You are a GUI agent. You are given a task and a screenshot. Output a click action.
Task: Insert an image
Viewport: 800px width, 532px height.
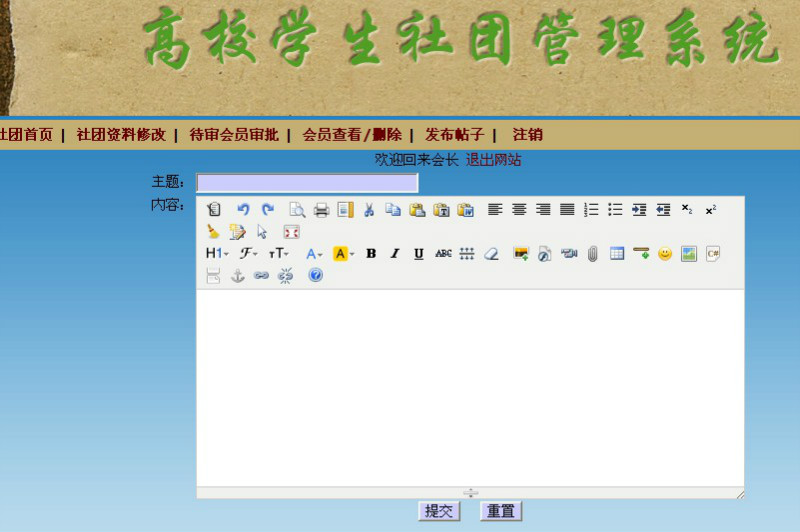click(521, 254)
